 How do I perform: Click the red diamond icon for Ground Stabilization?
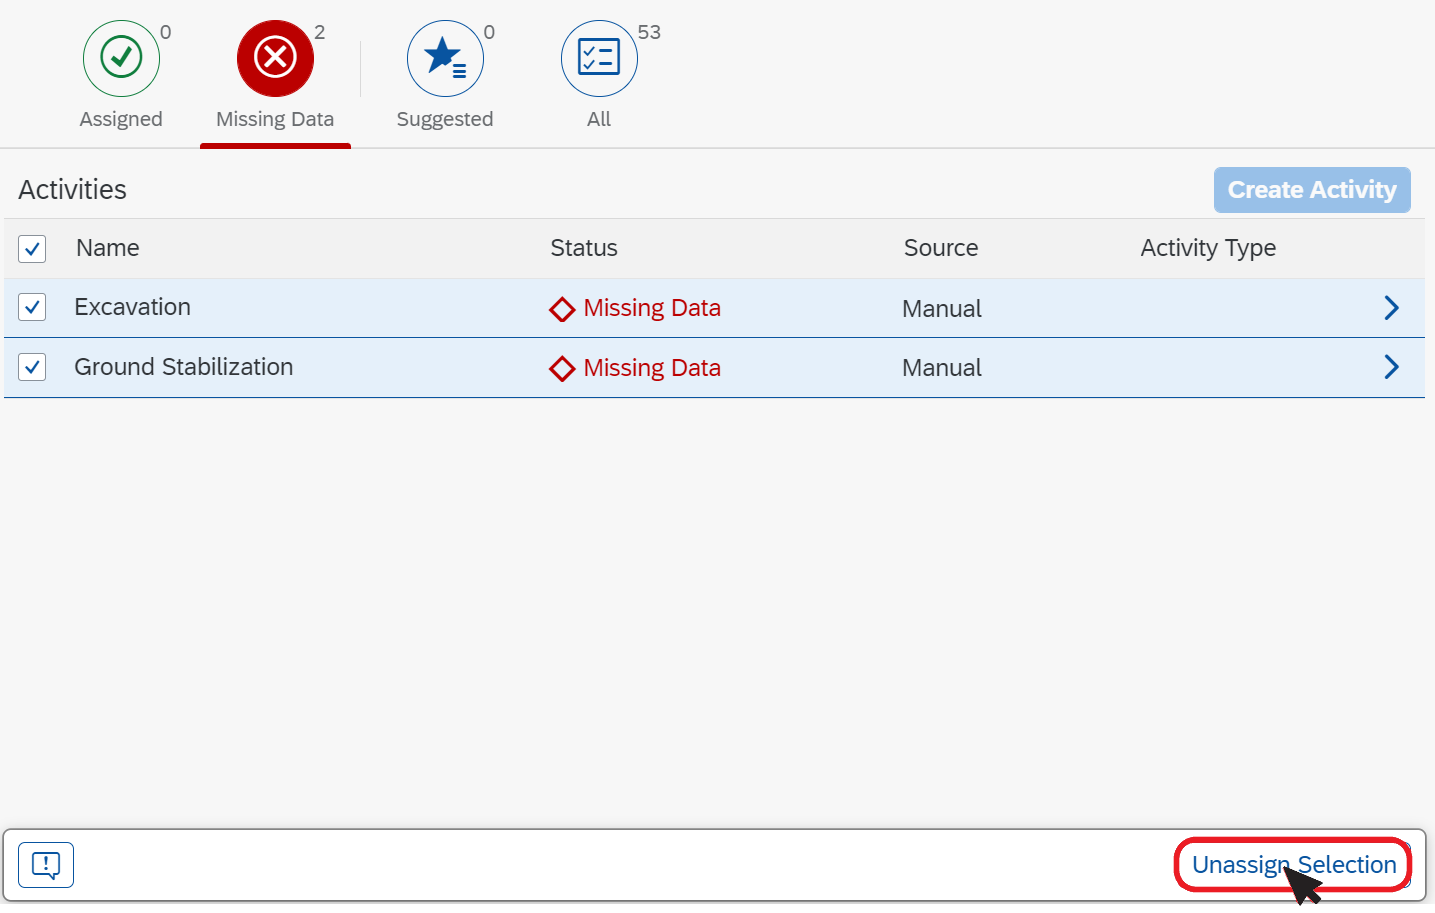(x=562, y=369)
